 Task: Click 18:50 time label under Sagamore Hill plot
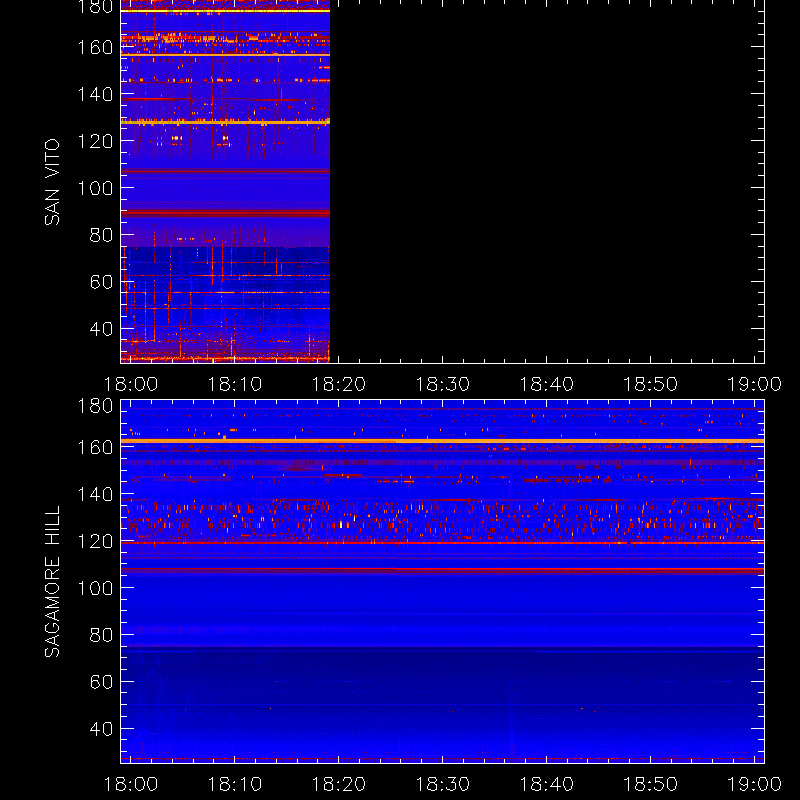click(651, 784)
